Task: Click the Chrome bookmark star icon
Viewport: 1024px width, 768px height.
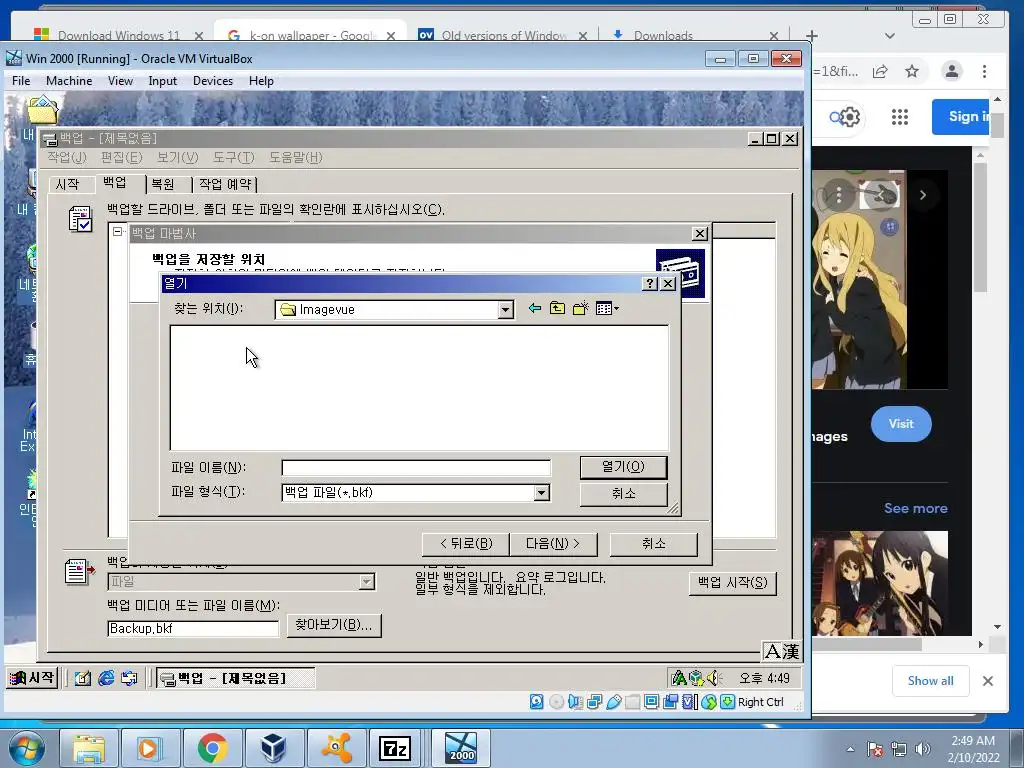Action: (x=912, y=71)
